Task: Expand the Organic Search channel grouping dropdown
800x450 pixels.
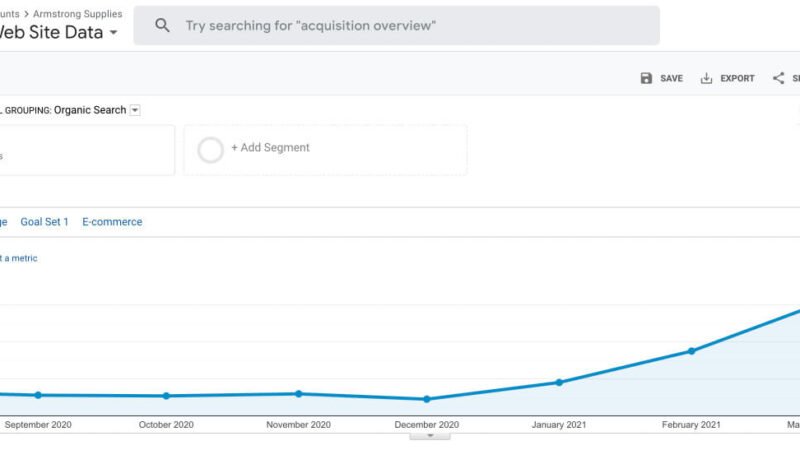Action: (135, 111)
